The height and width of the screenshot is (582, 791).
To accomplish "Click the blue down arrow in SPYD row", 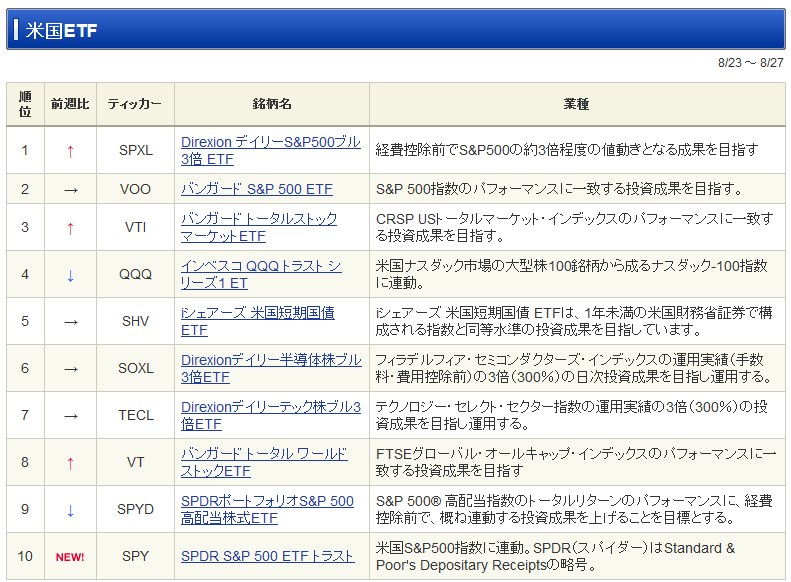I will [71, 510].
